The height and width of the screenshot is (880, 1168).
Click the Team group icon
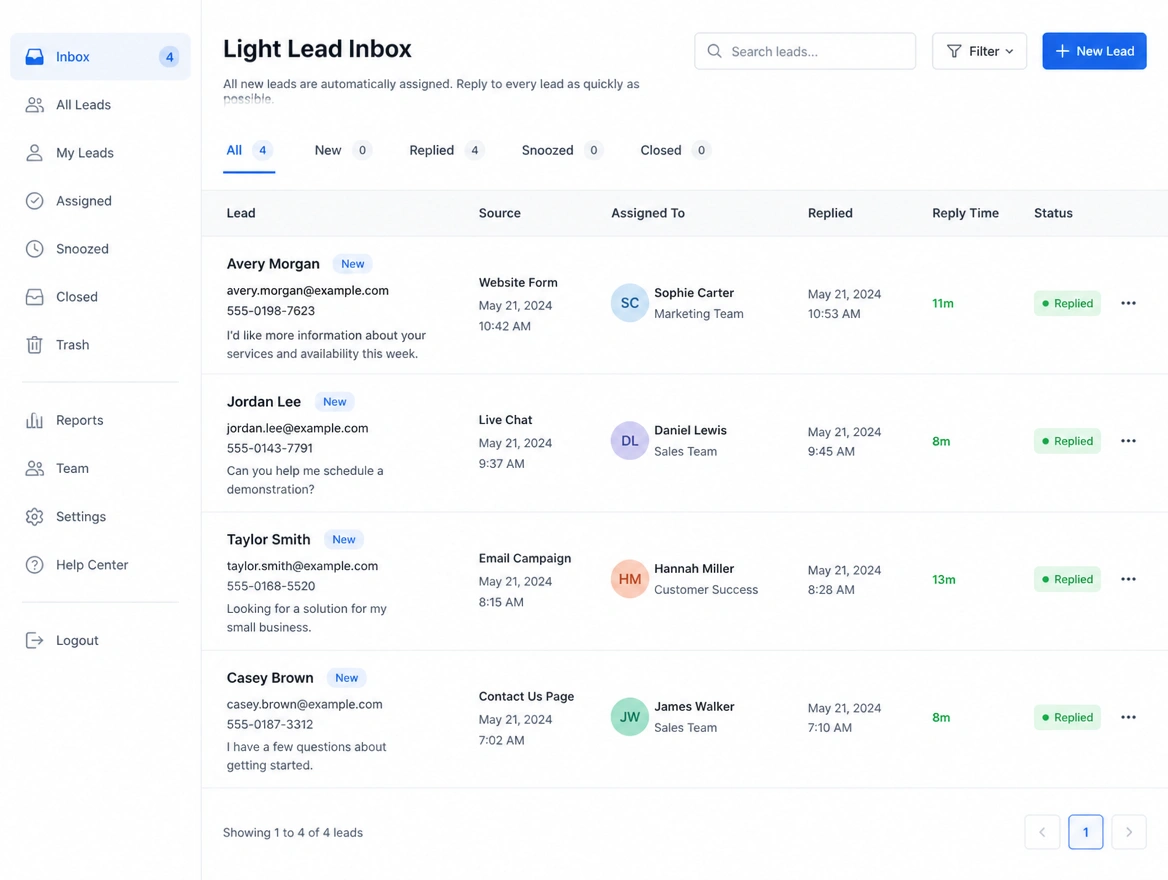pos(34,469)
